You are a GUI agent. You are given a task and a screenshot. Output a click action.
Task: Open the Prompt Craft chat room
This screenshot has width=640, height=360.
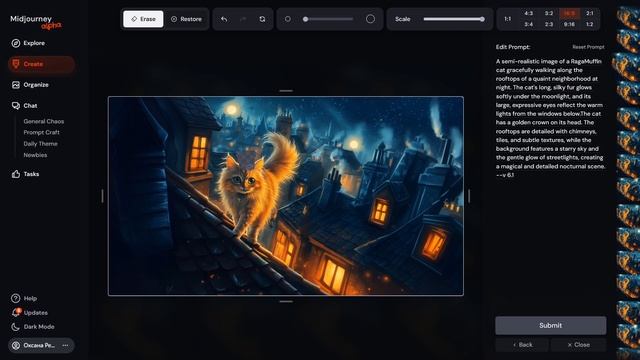click(x=41, y=132)
